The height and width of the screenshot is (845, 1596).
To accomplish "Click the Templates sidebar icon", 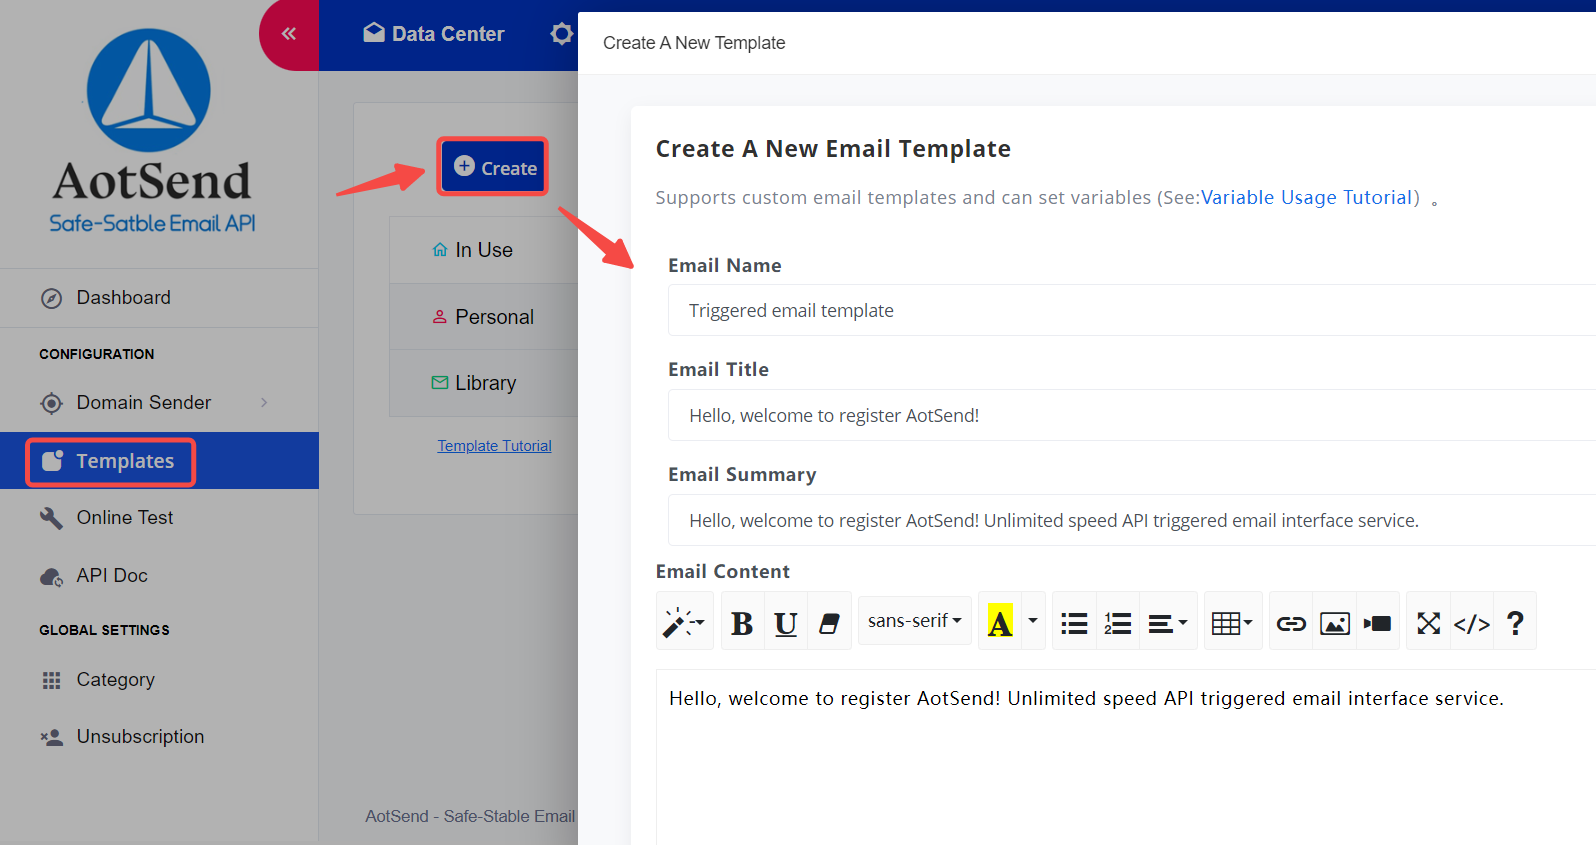I will 52,461.
